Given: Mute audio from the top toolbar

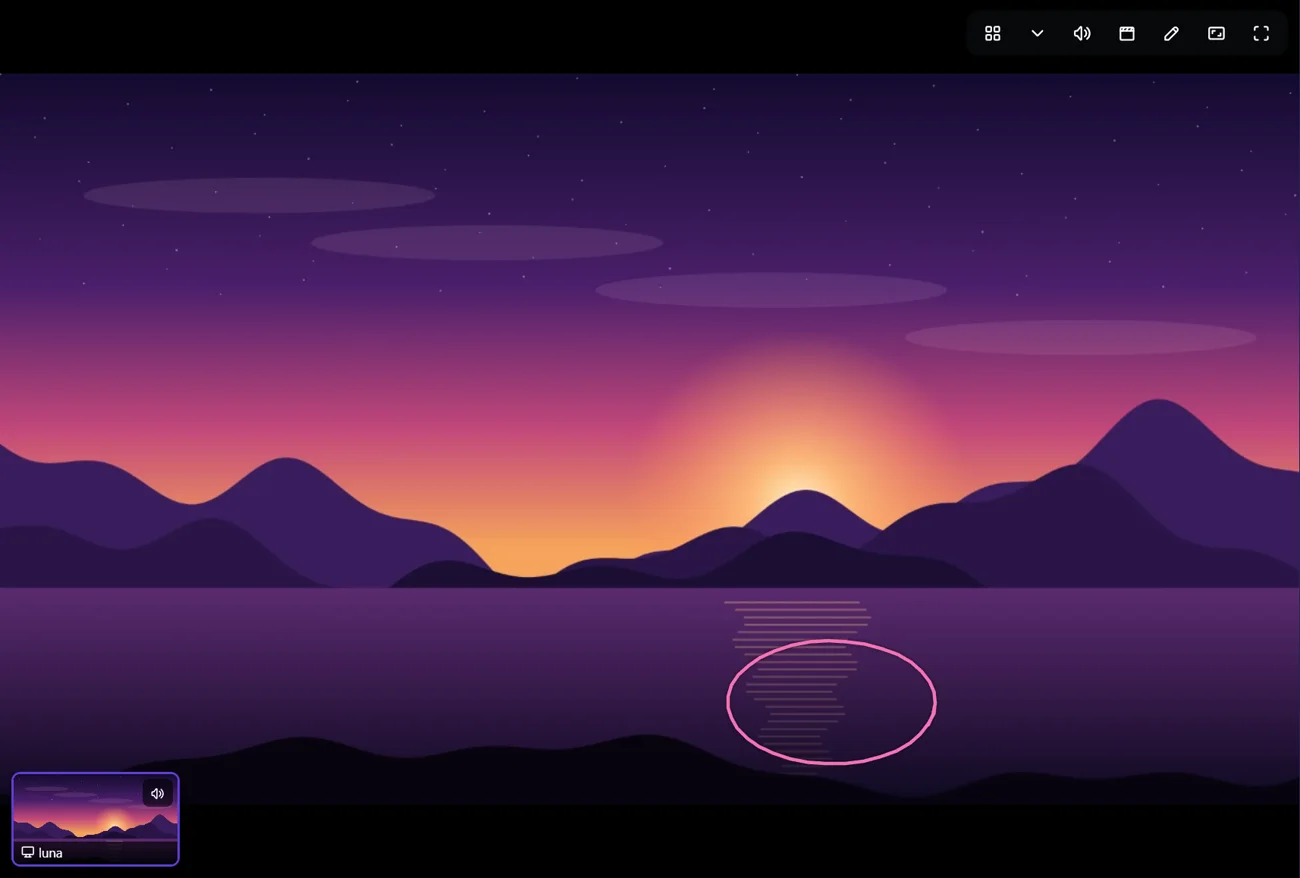Looking at the screenshot, I should [1082, 34].
